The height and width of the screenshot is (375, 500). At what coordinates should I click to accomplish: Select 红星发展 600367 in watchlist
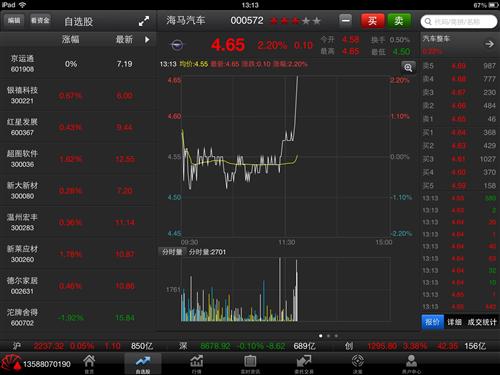77,127
